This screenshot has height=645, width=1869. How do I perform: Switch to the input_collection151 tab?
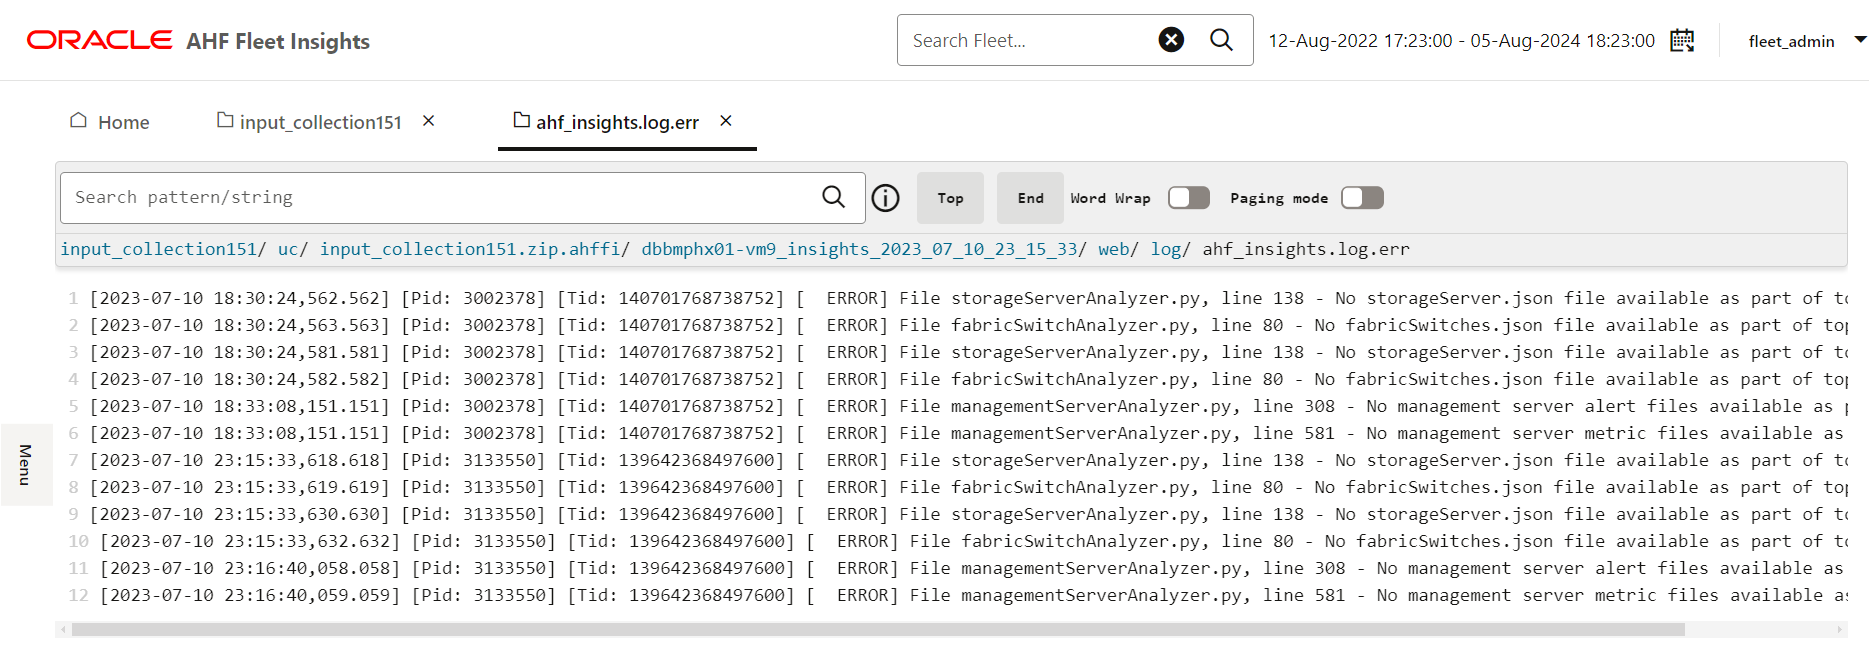point(320,122)
